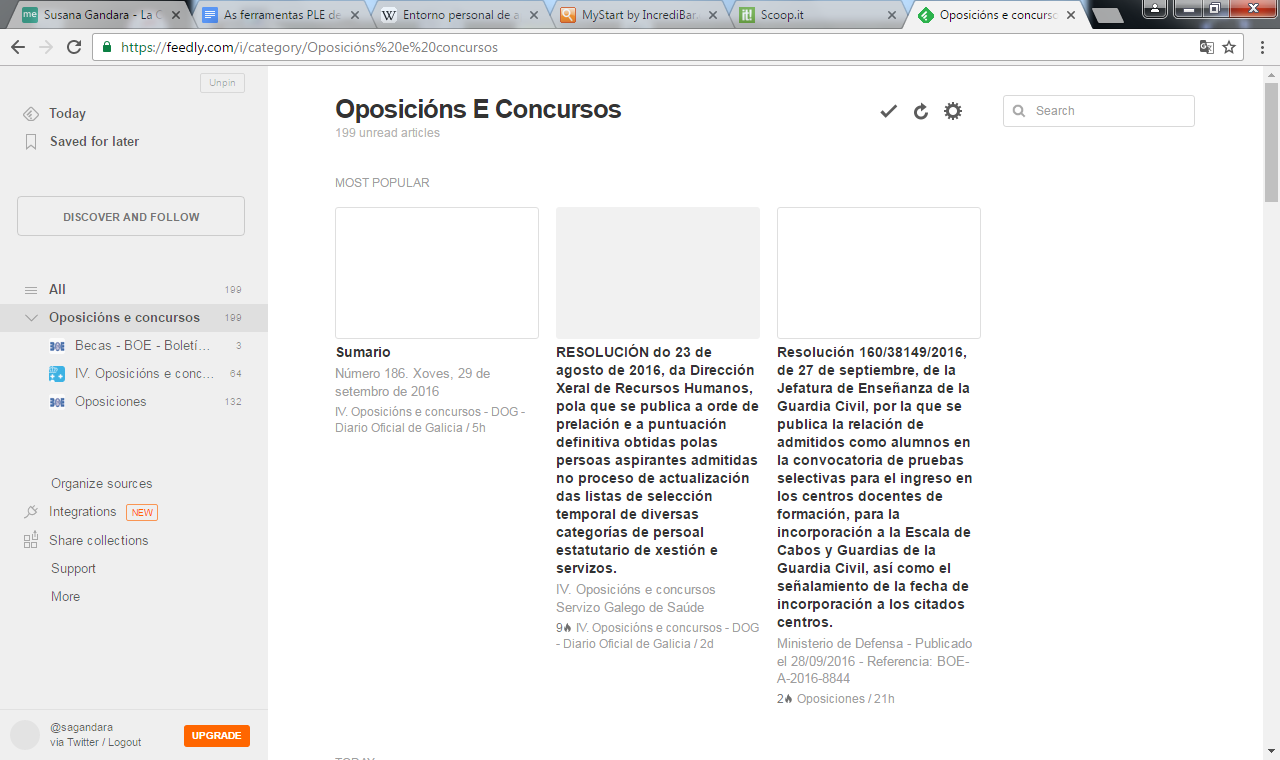Click the Becas BOE feed favicon
This screenshot has width=1280, height=760.
click(x=57, y=346)
